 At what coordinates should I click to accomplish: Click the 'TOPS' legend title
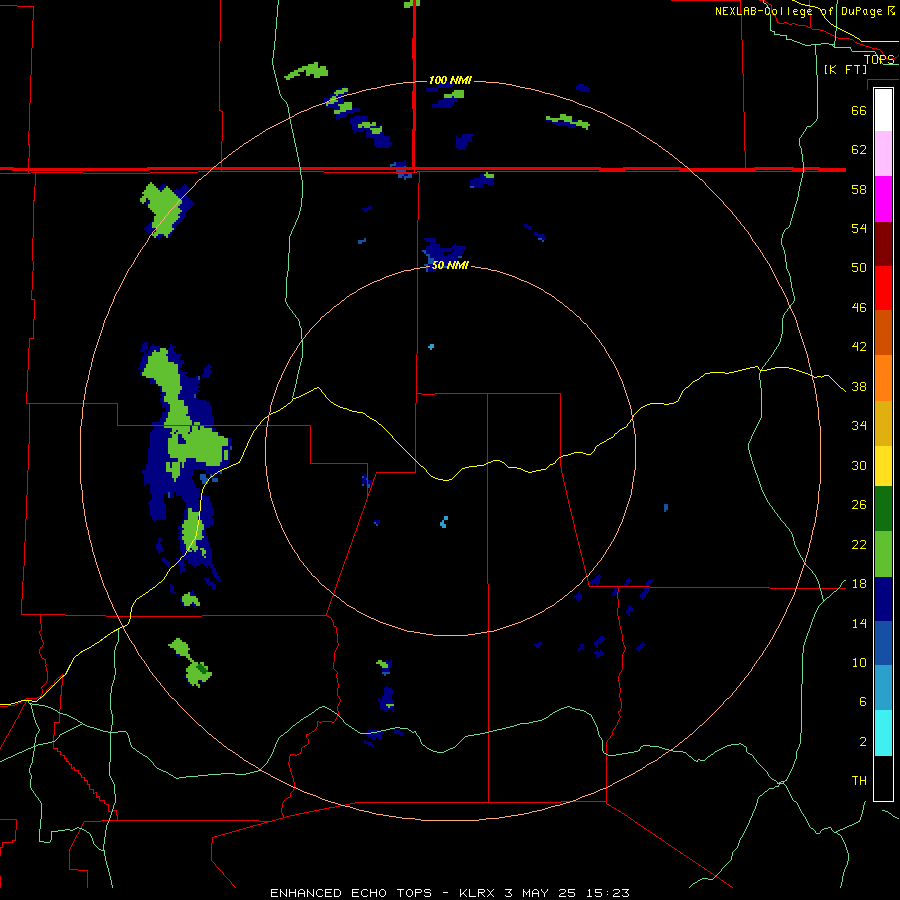879,59
